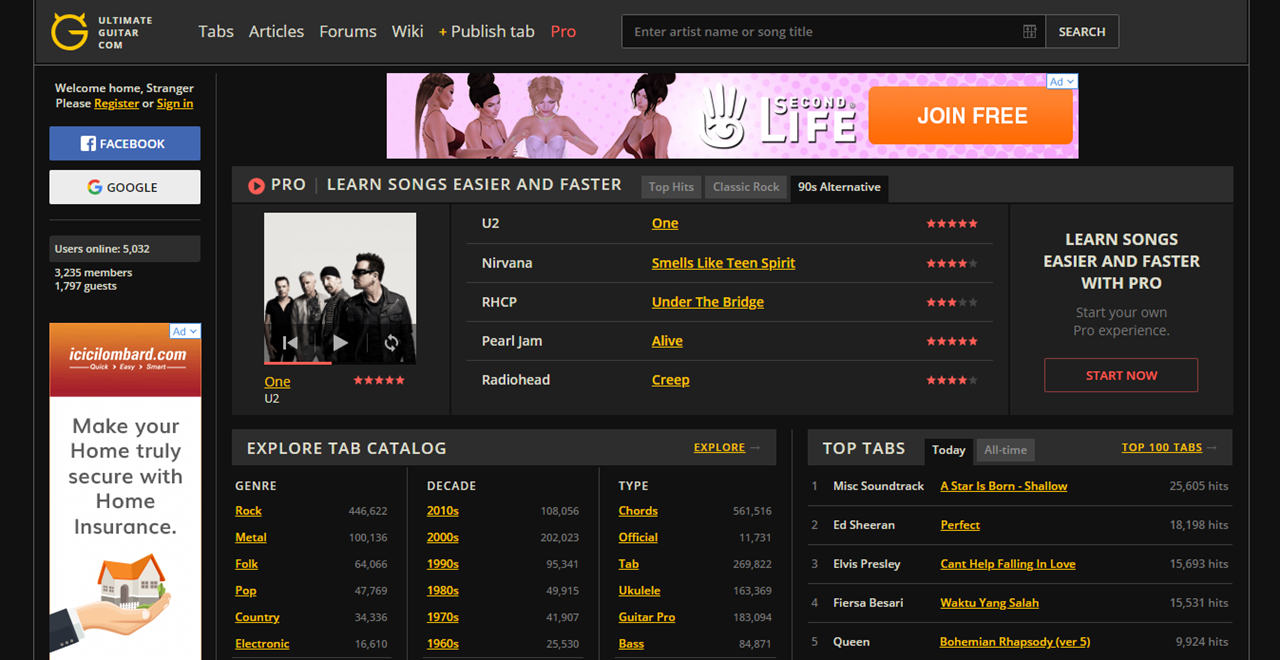Viewport: 1280px width, 660px height.
Task: Open Waktu Yang Salah tab
Action: (x=989, y=603)
